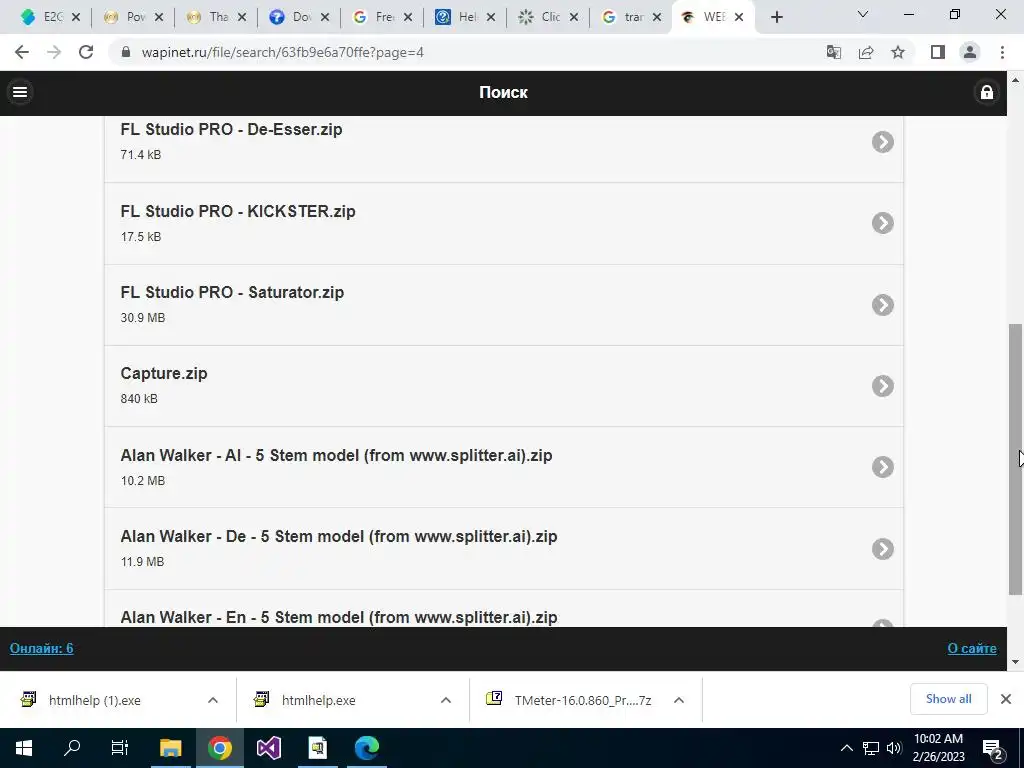Bookmark this page with the star icon

pos(898,52)
